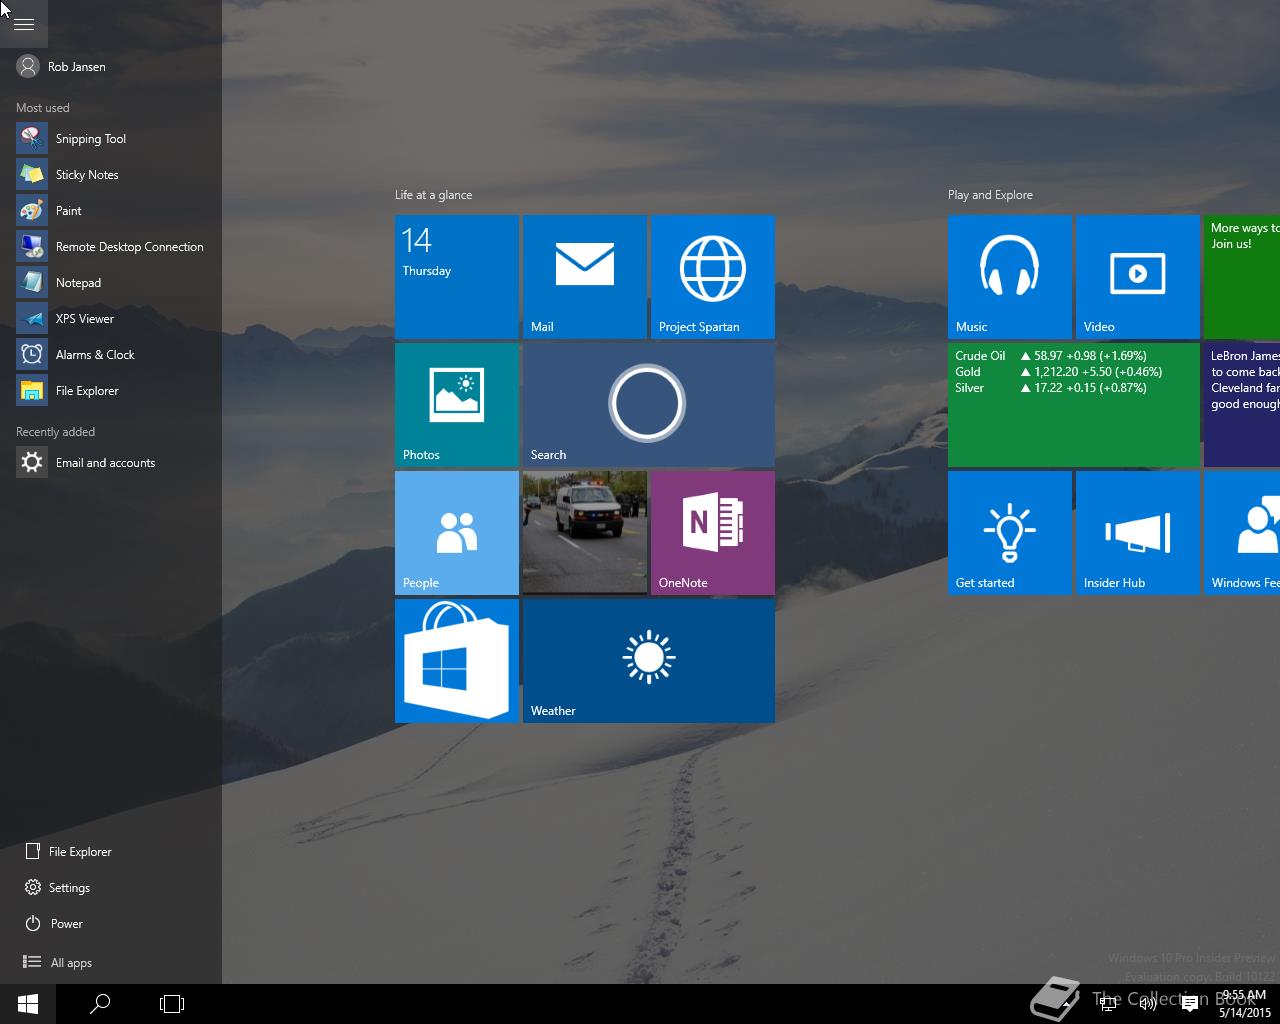
Task: Click the 'Play and Explore' group heading
Action: [990, 195]
